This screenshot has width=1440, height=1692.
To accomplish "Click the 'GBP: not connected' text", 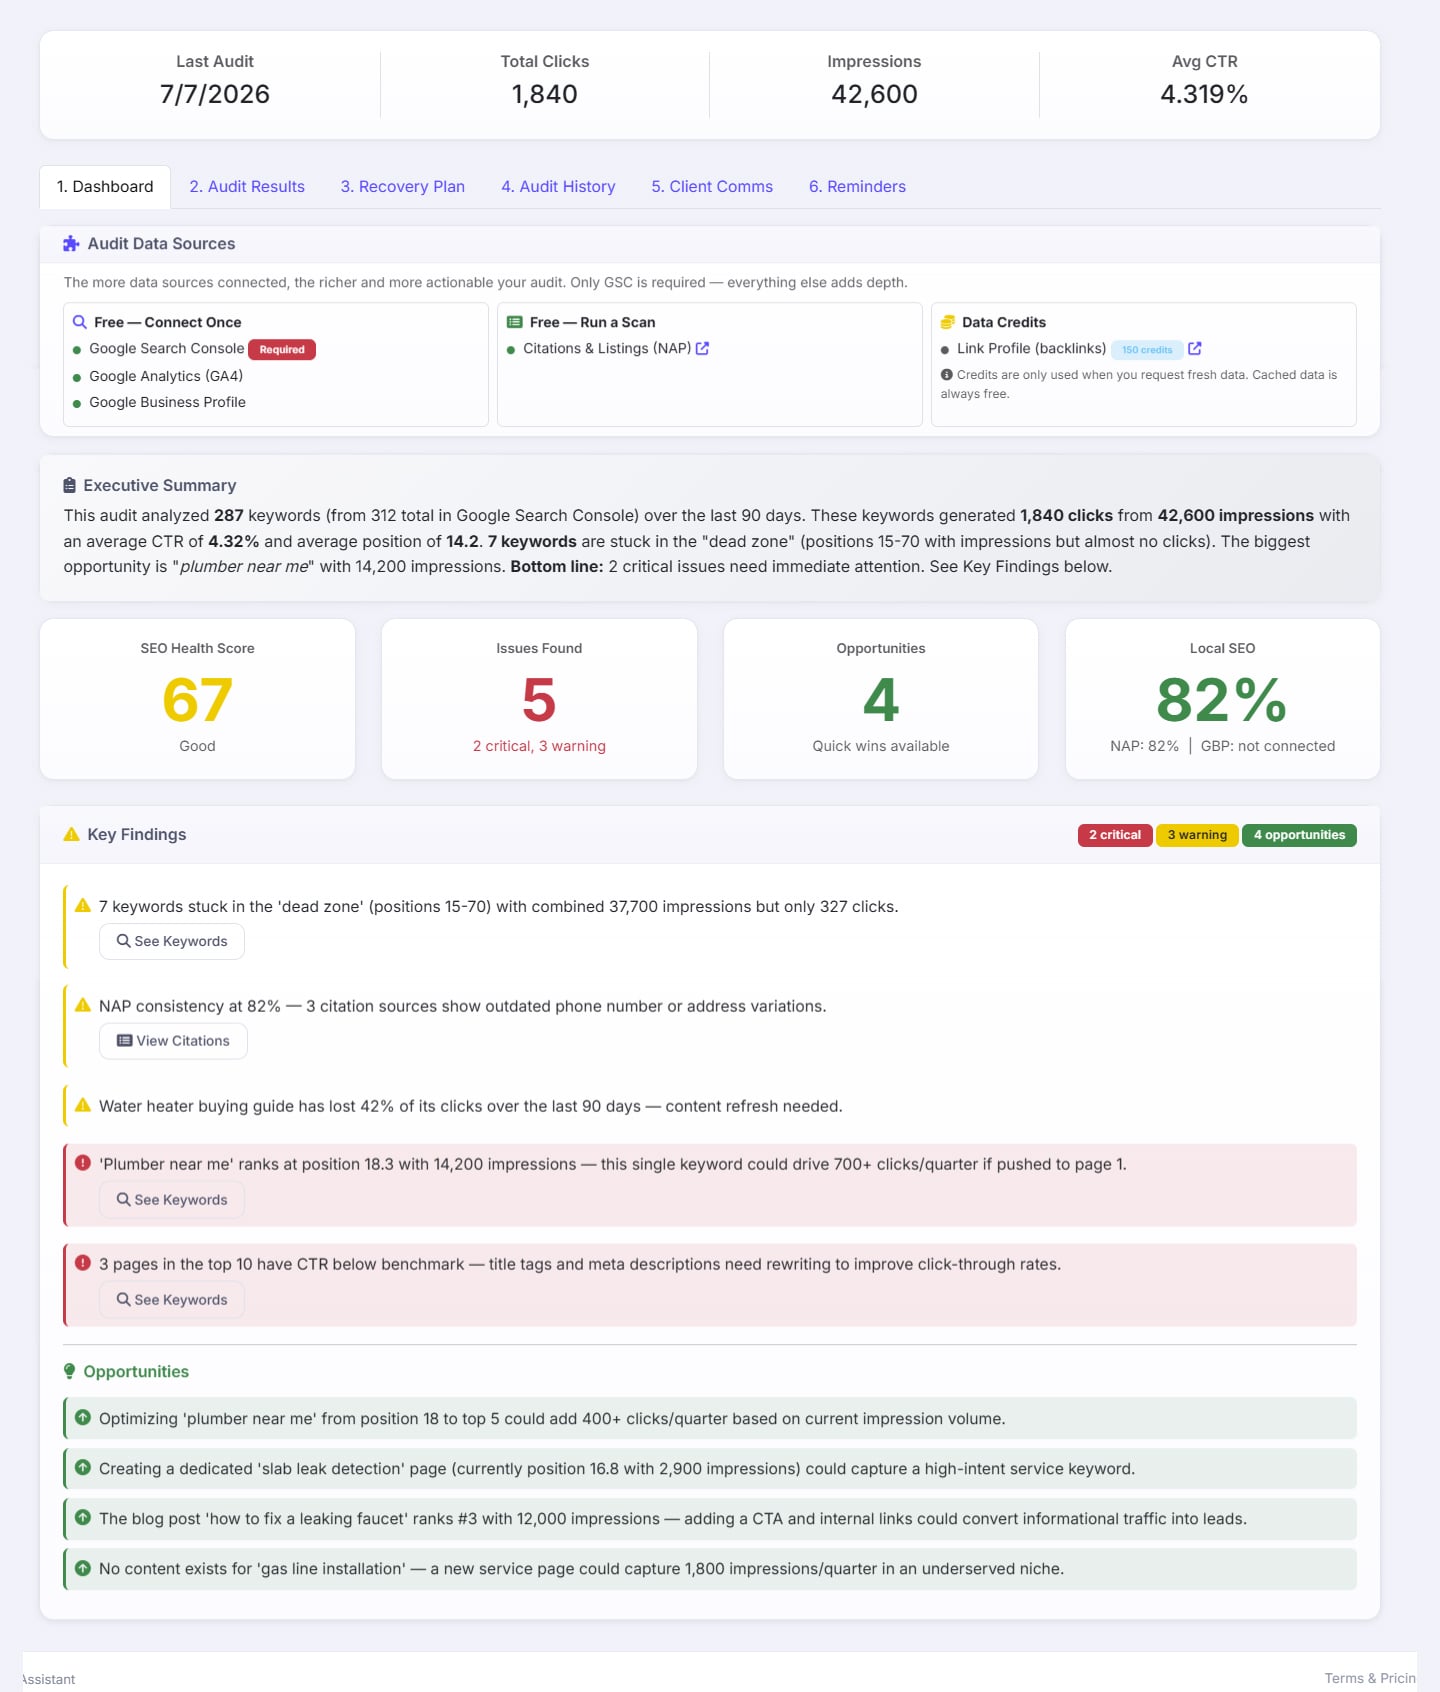I will click(x=1268, y=746).
